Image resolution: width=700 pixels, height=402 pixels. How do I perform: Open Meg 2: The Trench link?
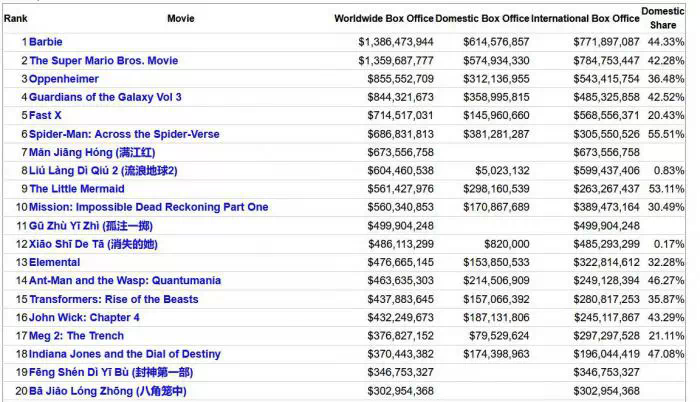pos(76,336)
